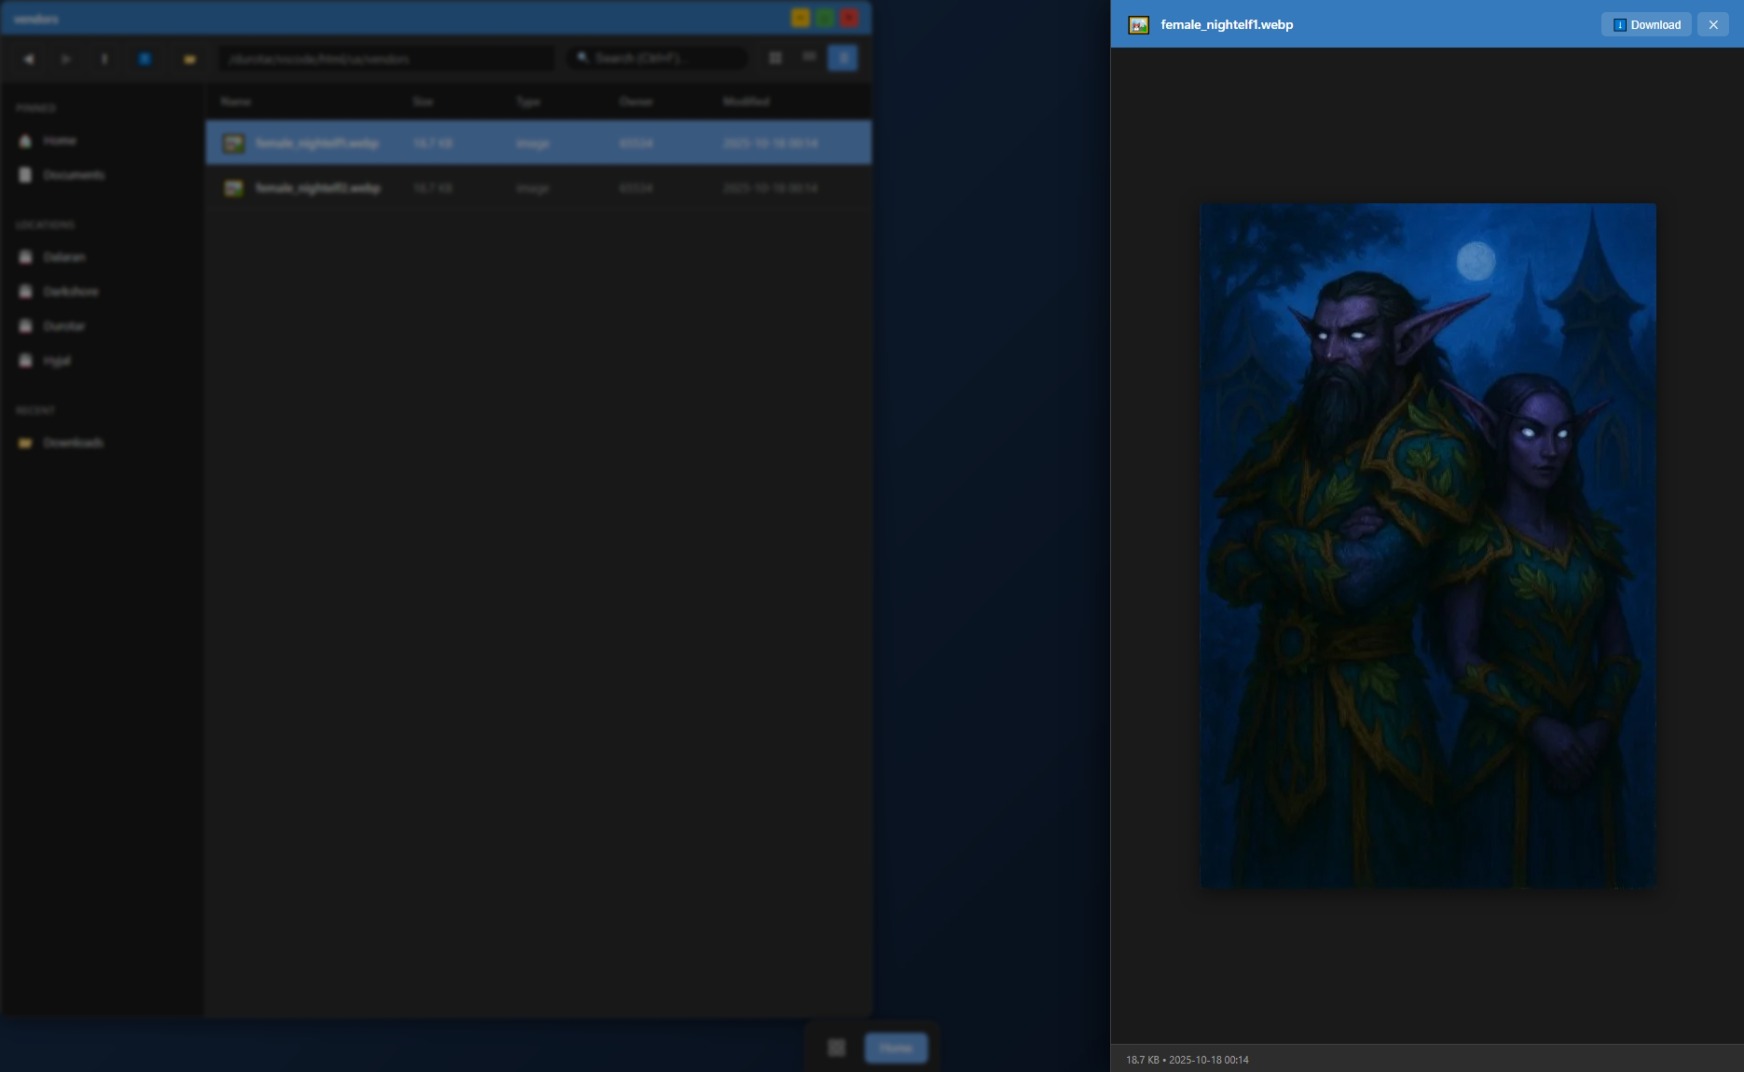Open Home in the pinned sidebar
The height and width of the screenshot is (1072, 1744).
coord(59,141)
